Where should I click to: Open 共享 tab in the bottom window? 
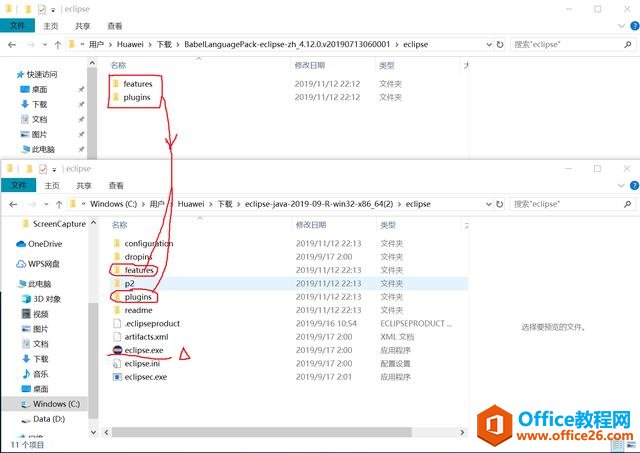[84, 186]
